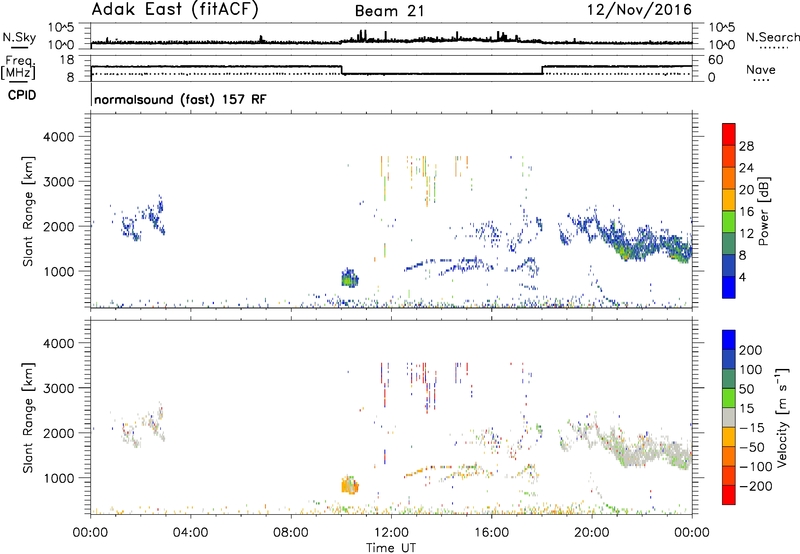Click the frequency step-up at 18:00
Viewport: 800px width, 554px height.
(x=542, y=70)
